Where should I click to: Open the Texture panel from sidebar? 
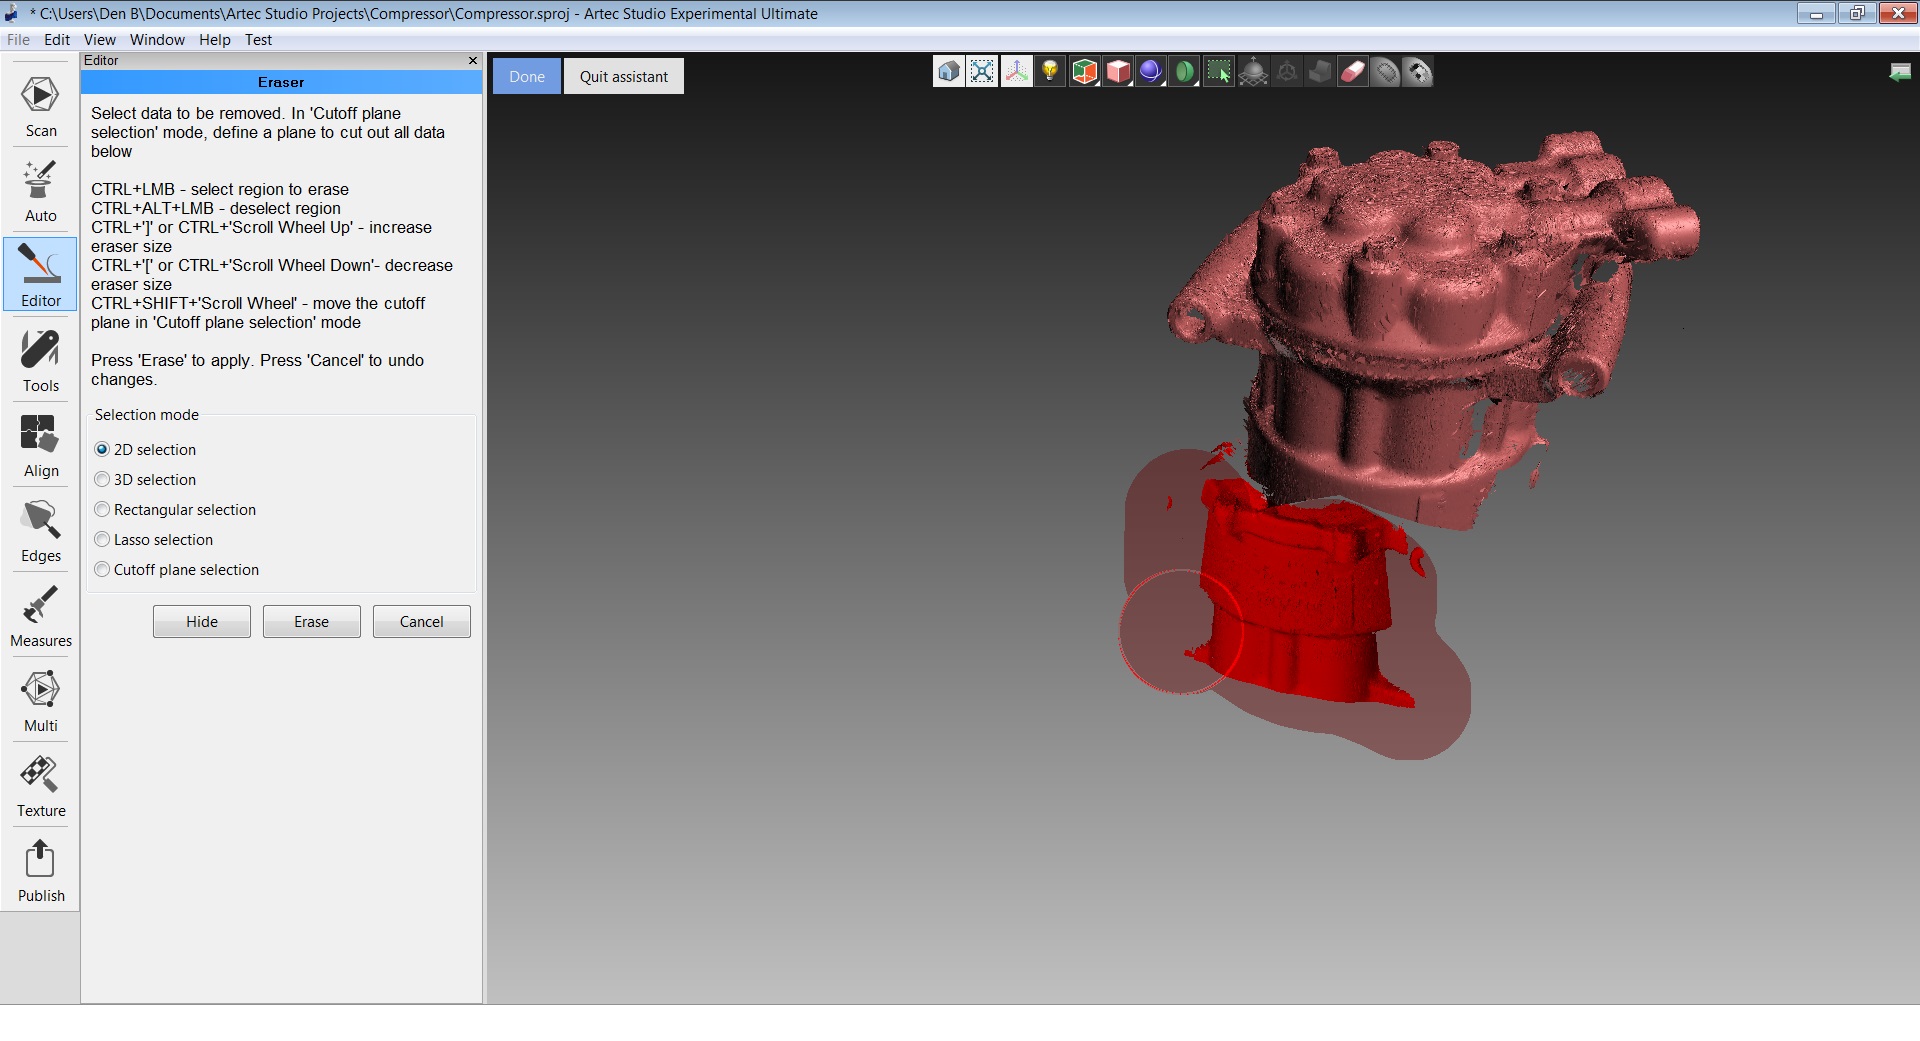(41, 787)
